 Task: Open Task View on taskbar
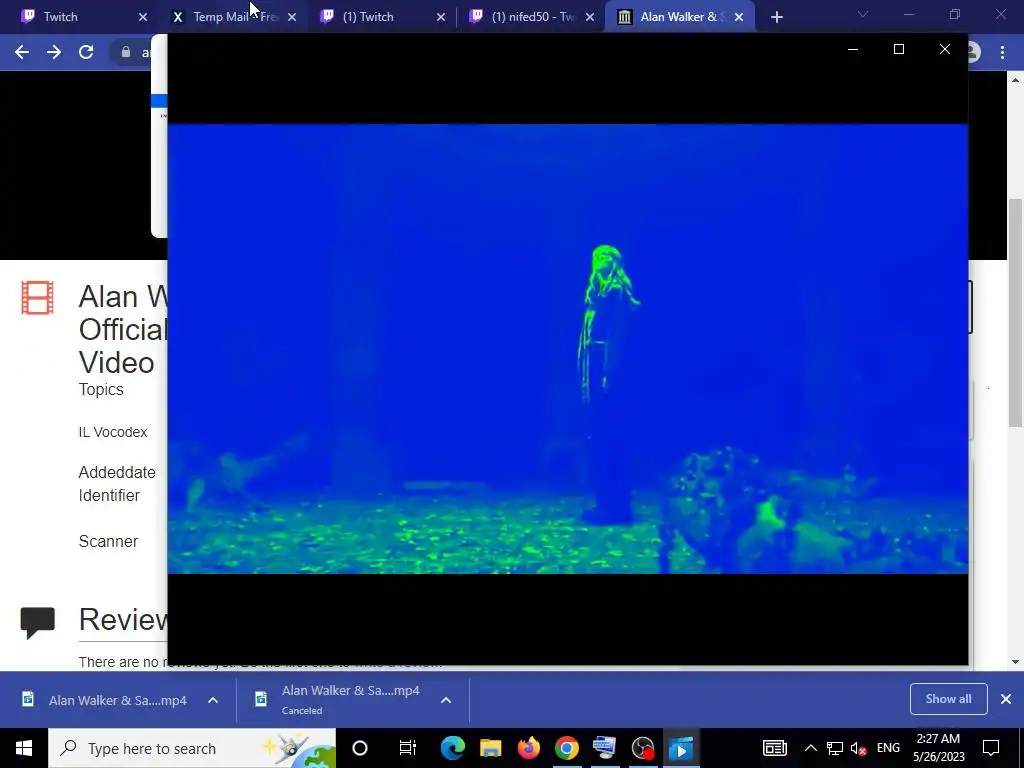point(408,748)
